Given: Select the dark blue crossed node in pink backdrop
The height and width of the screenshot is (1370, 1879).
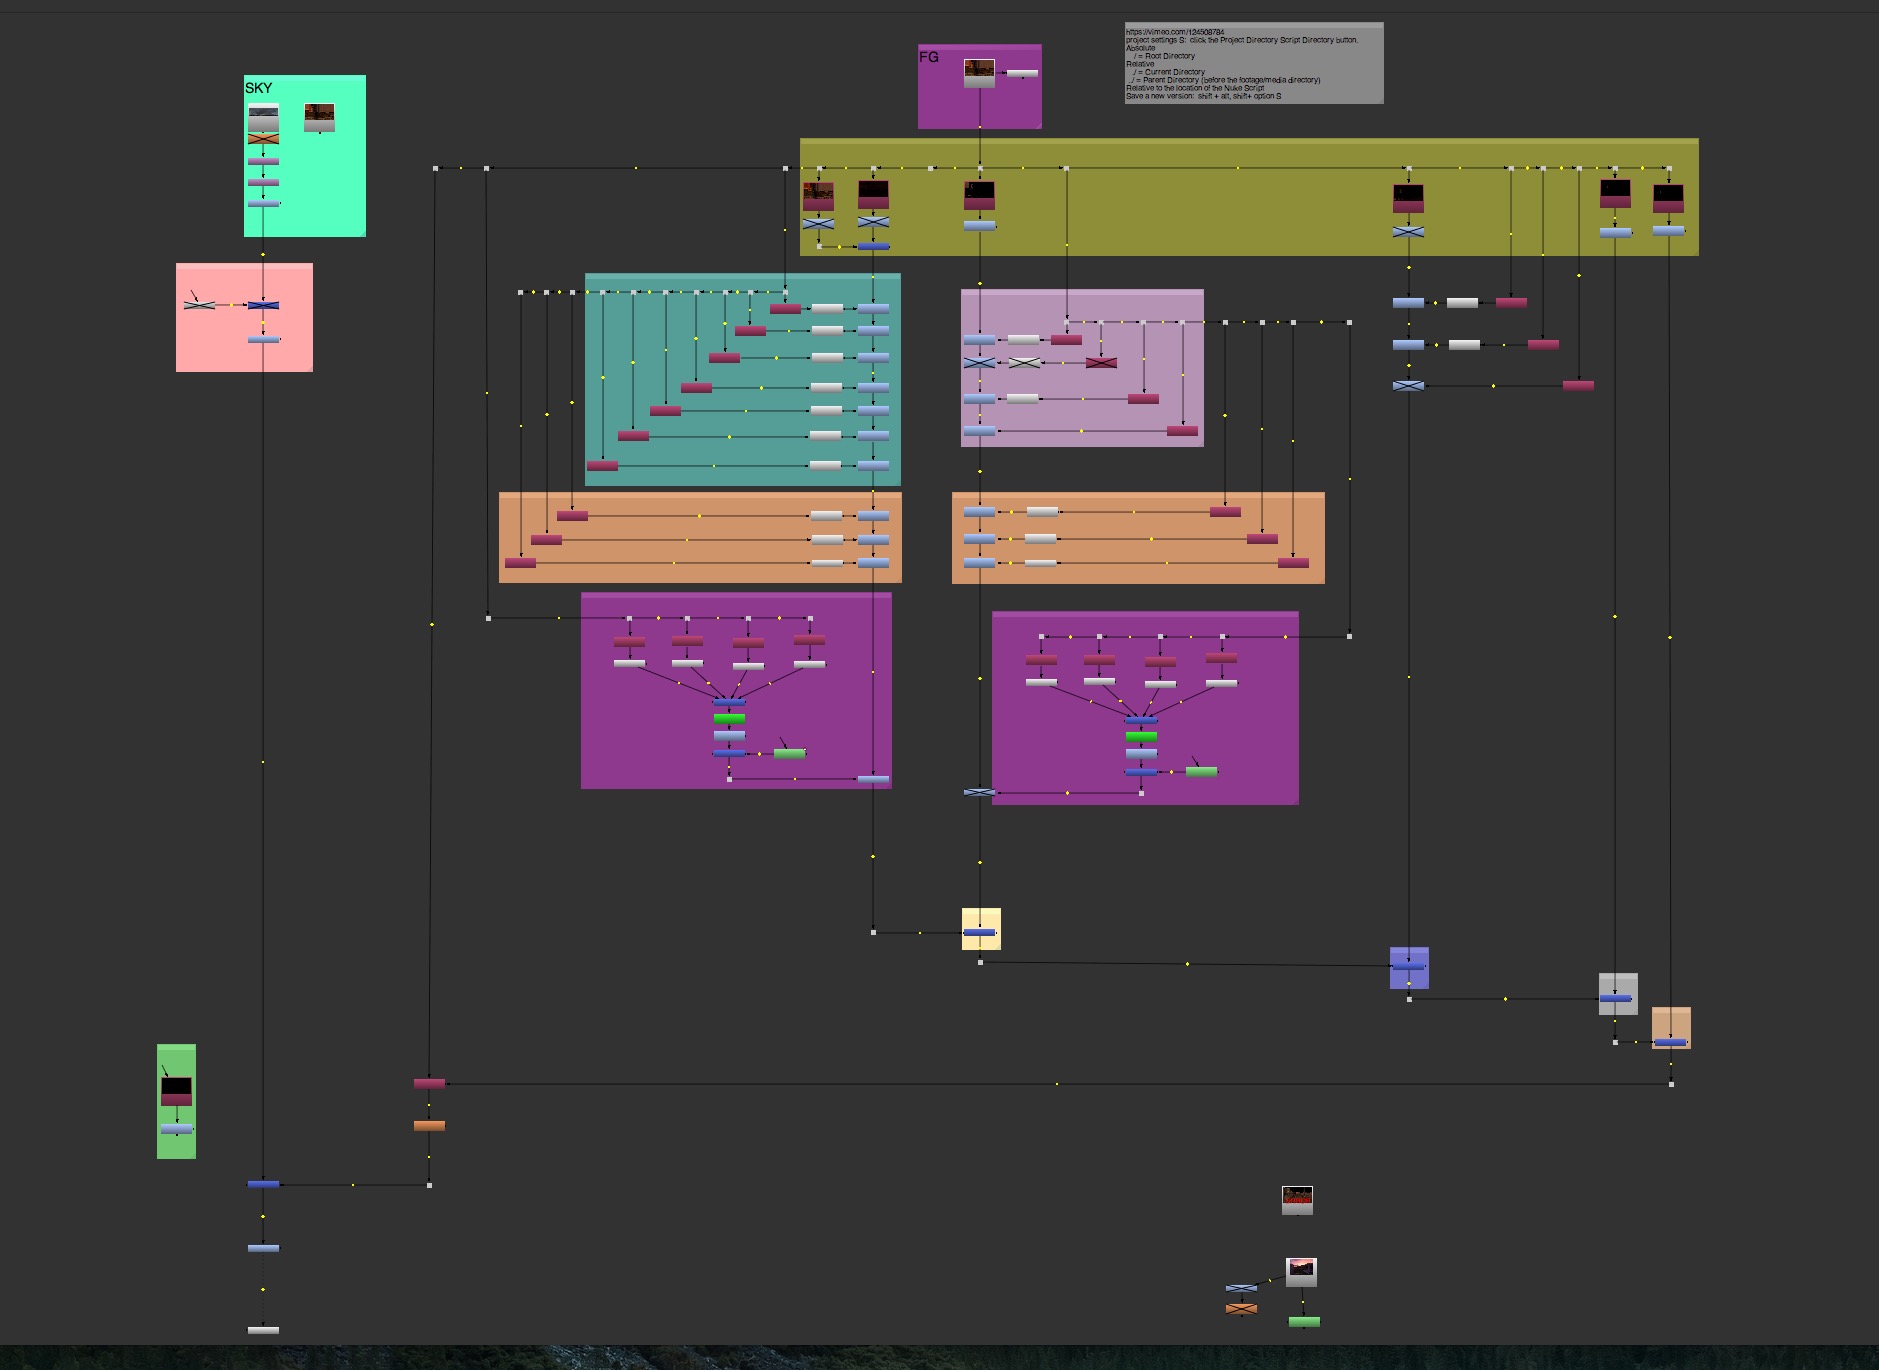Looking at the screenshot, I should click(263, 305).
